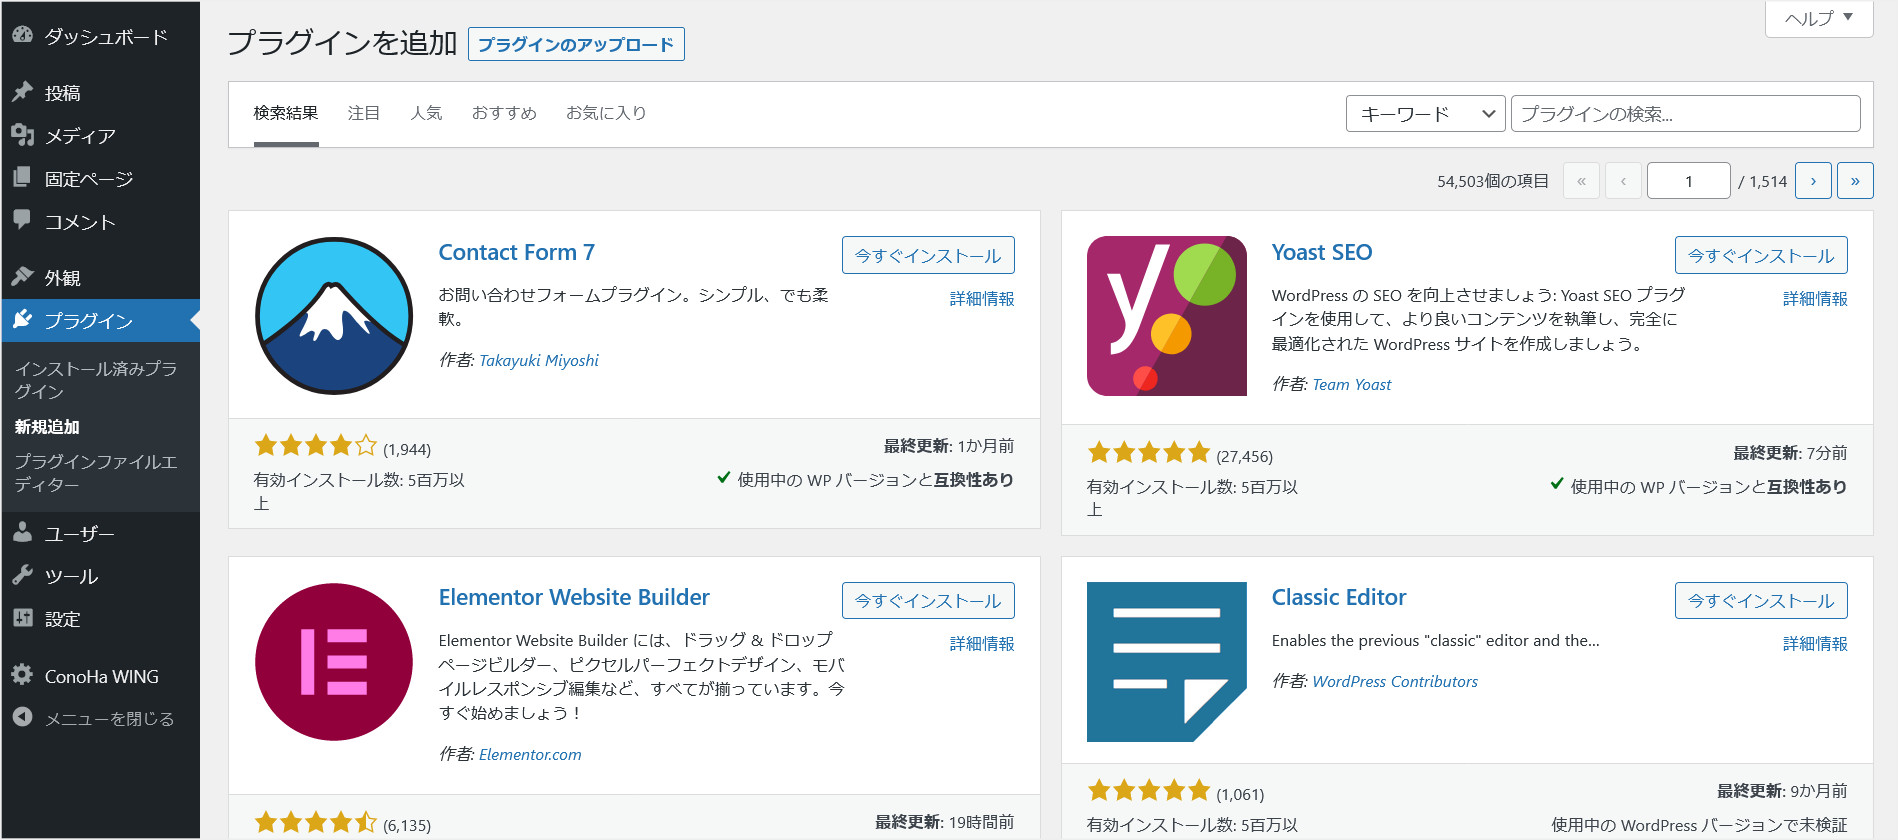Open 詳細情報 for Yoast SEO
This screenshot has width=1898, height=840.
pyautogui.click(x=1814, y=298)
